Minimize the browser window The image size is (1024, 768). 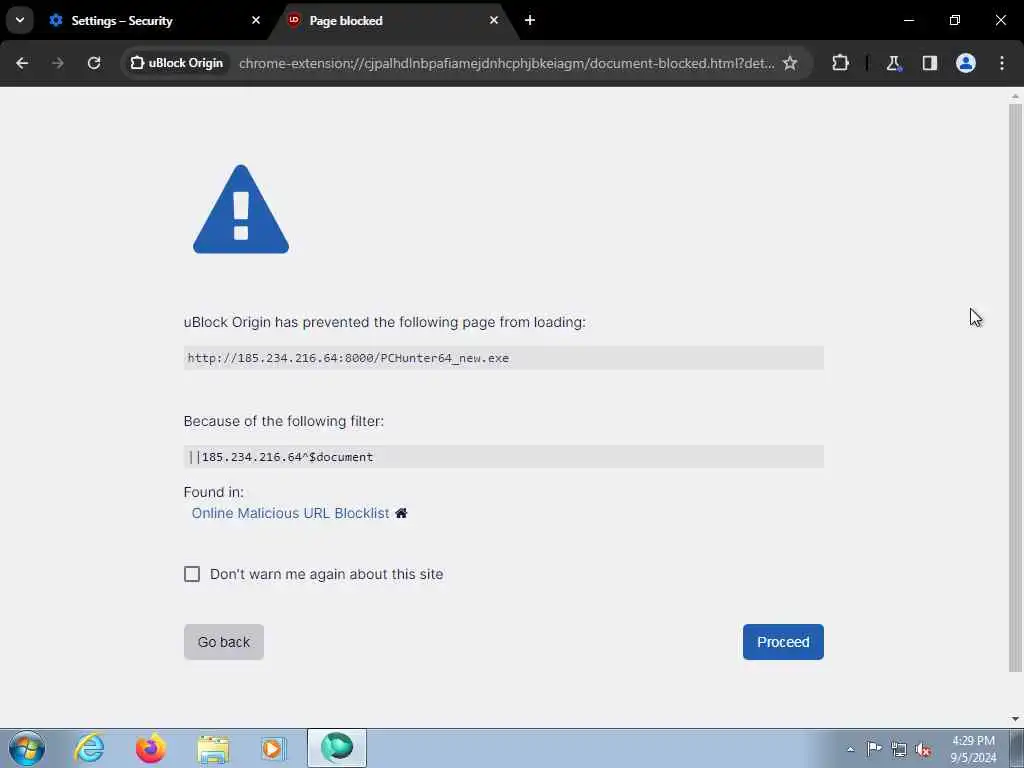click(909, 20)
